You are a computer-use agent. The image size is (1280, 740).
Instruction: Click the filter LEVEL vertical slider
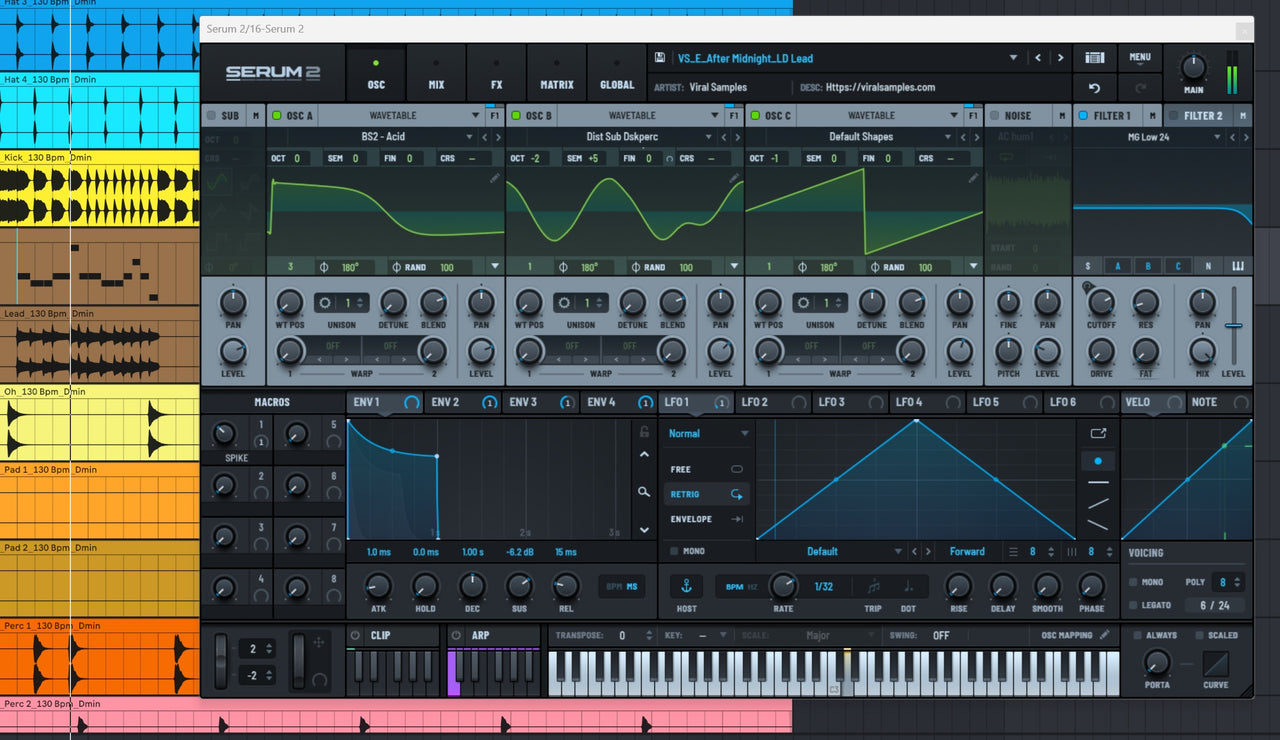[1233, 325]
